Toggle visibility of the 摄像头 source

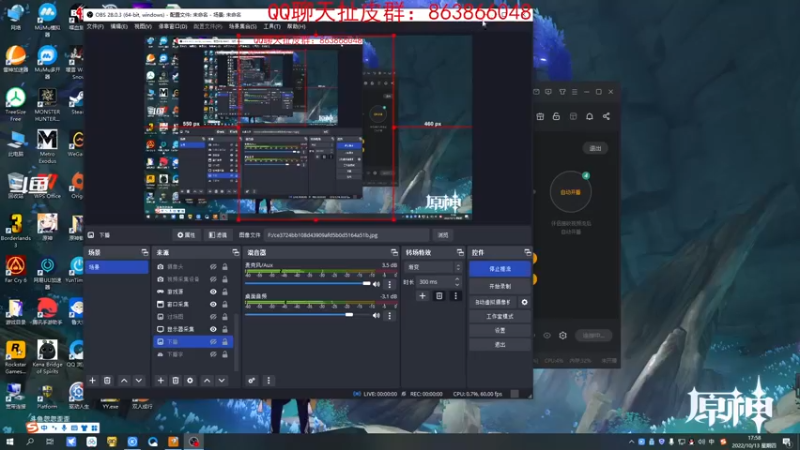(x=213, y=267)
